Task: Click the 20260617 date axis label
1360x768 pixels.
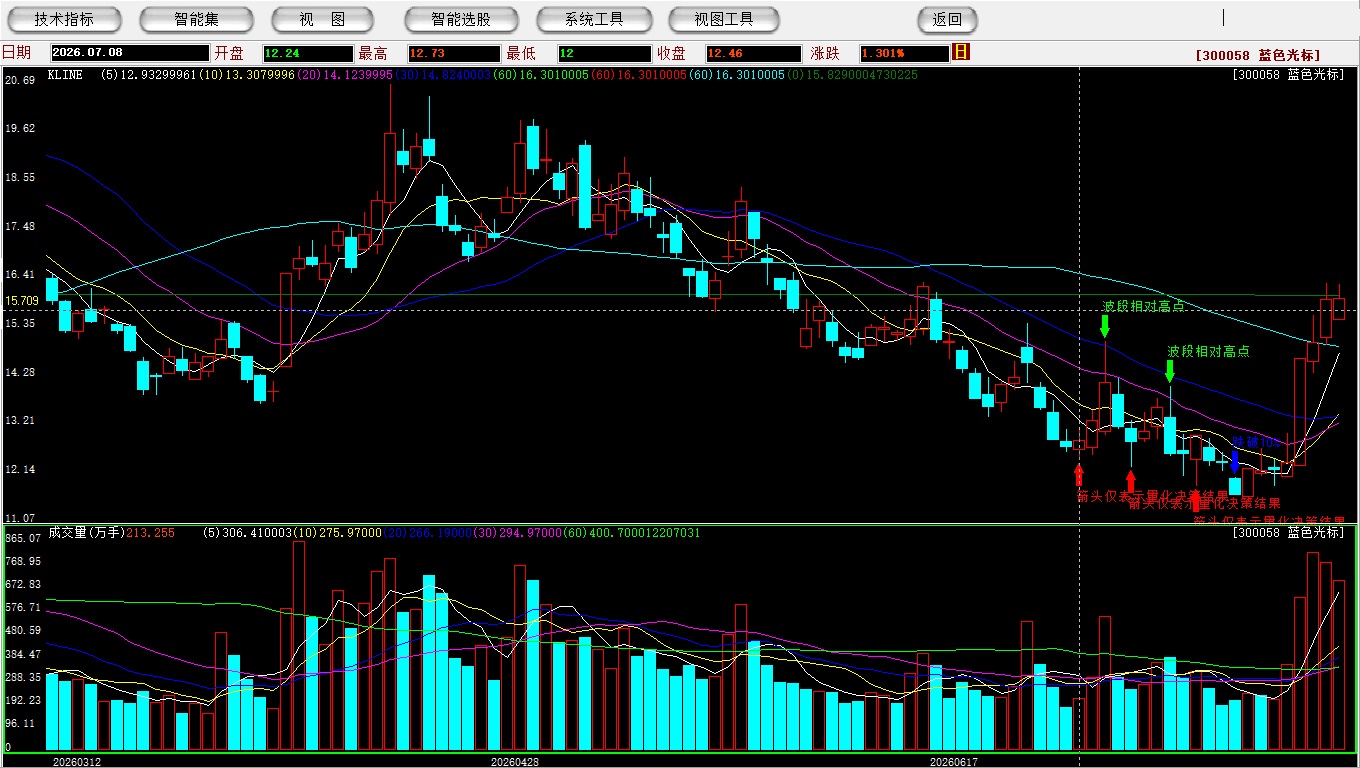Action: (x=953, y=762)
